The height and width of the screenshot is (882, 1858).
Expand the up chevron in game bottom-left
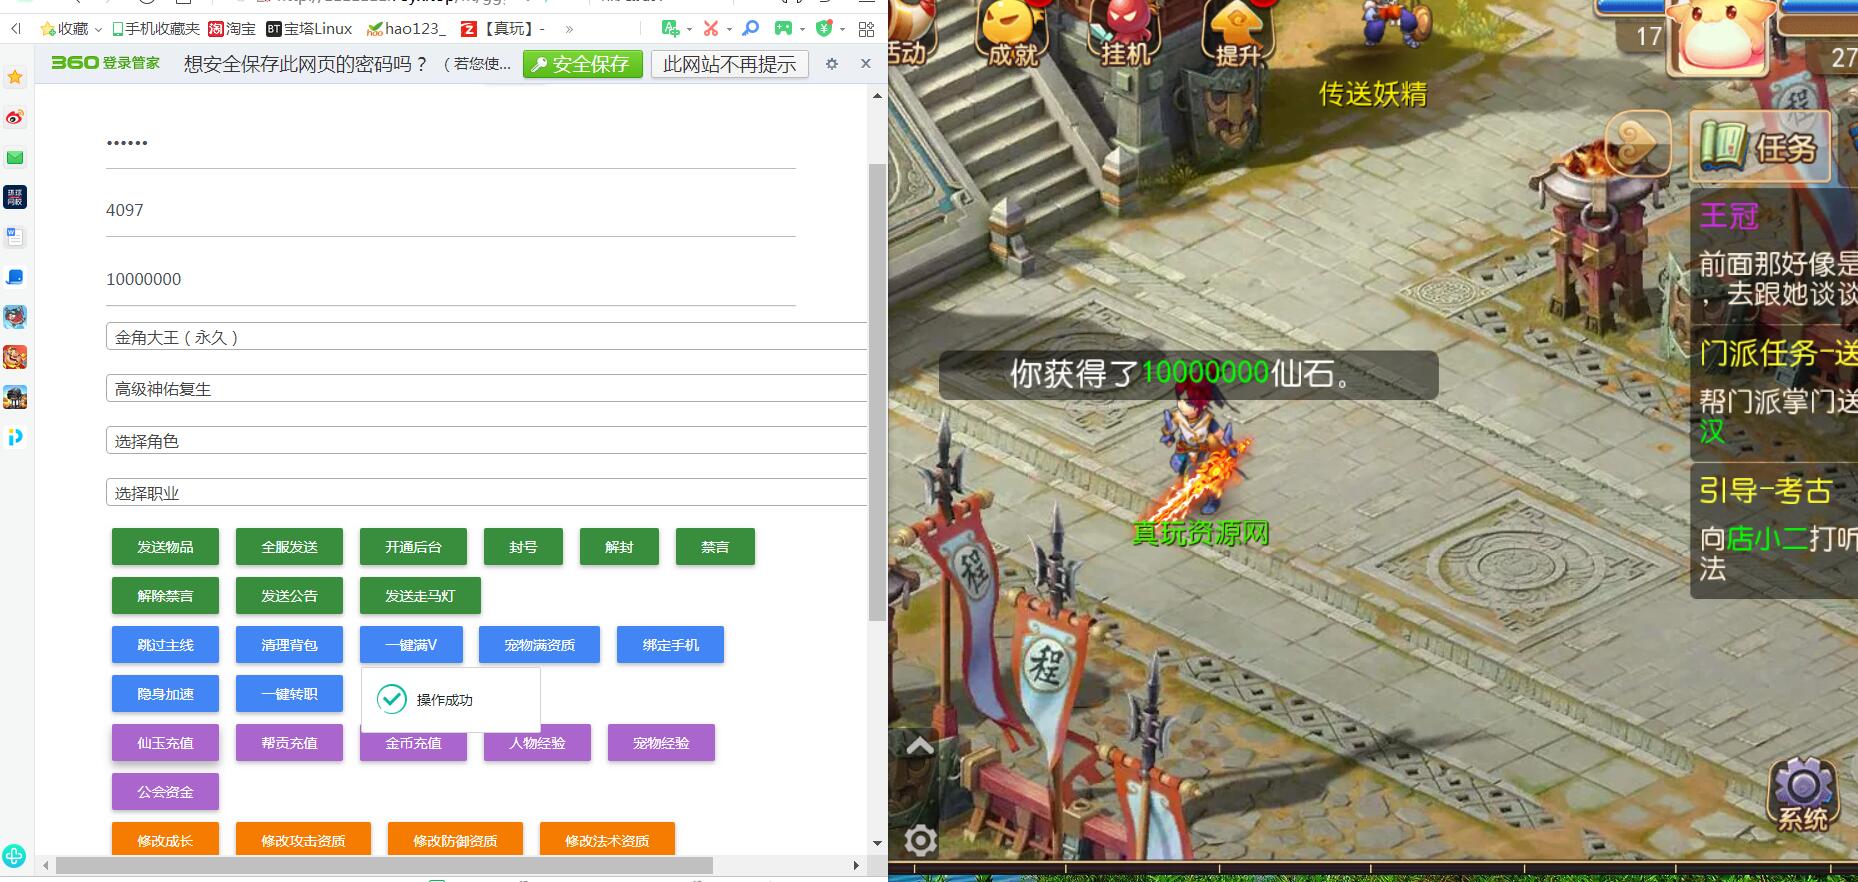(x=920, y=746)
